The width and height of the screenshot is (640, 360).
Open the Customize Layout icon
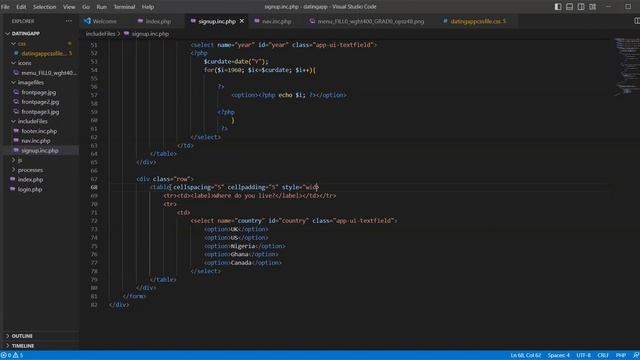[x=592, y=7]
